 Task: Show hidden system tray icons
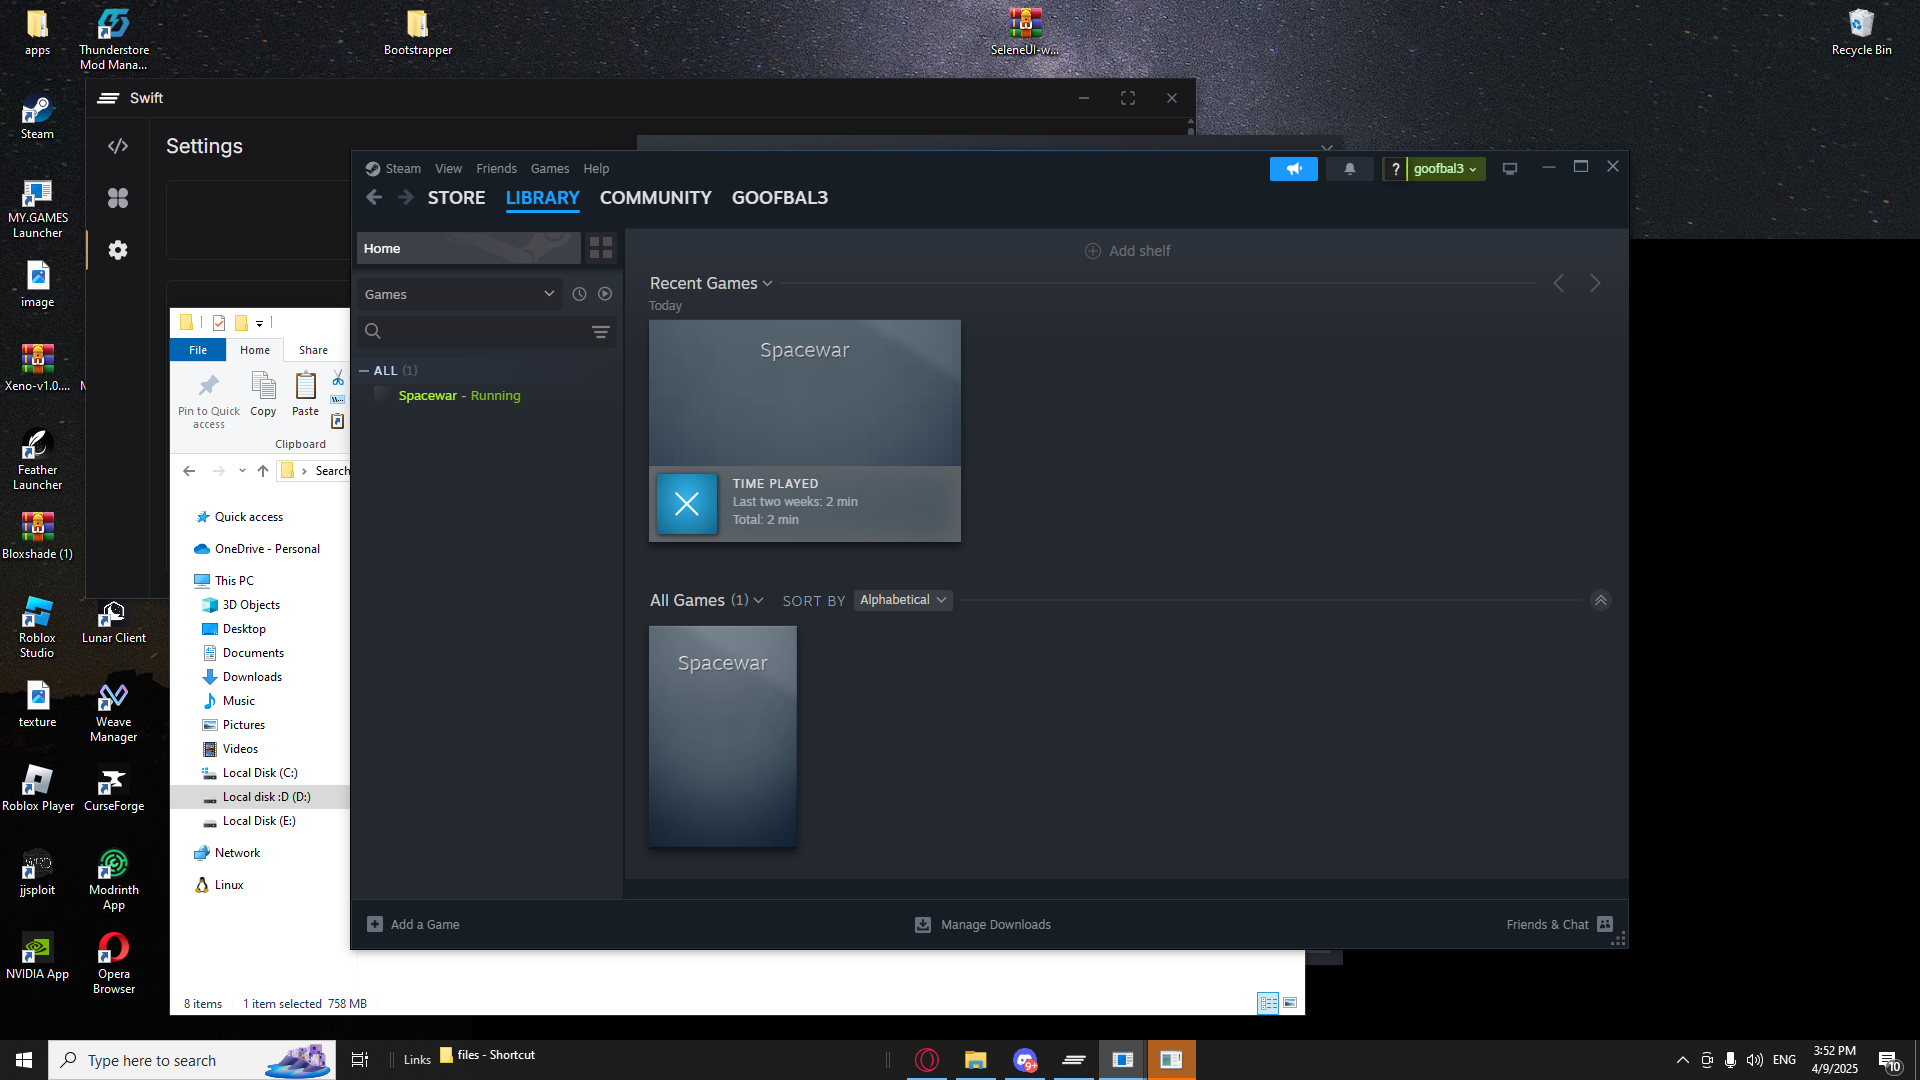click(1682, 1060)
